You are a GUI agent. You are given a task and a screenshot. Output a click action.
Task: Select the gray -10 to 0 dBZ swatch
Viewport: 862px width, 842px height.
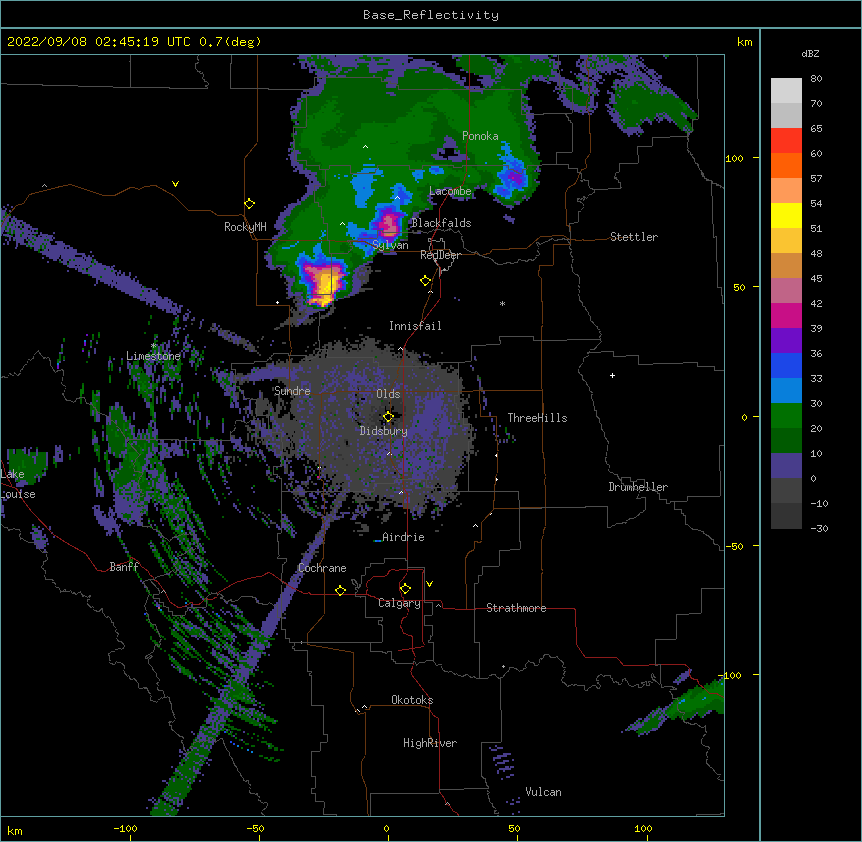(786, 491)
